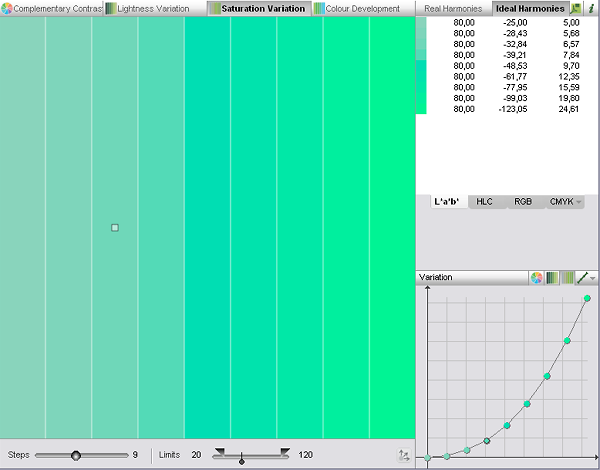The height and width of the screenshot is (470, 600).
Task: Click the light green stripes icon in Variation panel
Action: 566,277
